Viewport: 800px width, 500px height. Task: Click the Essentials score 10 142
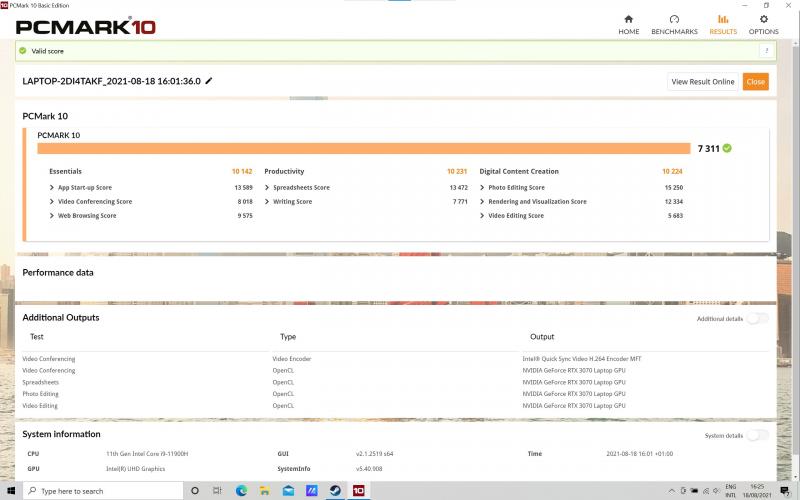[x=242, y=171]
